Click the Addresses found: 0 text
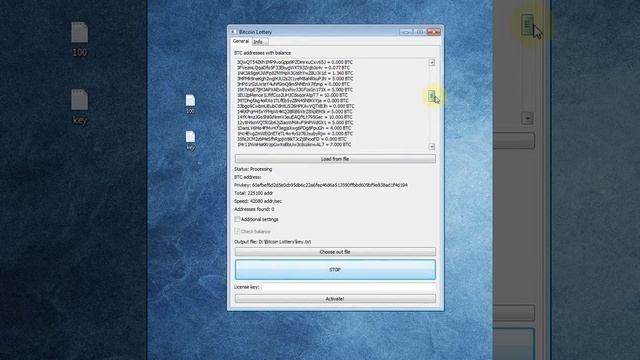Image resolution: width=640 pixels, height=360 pixels. point(254,209)
